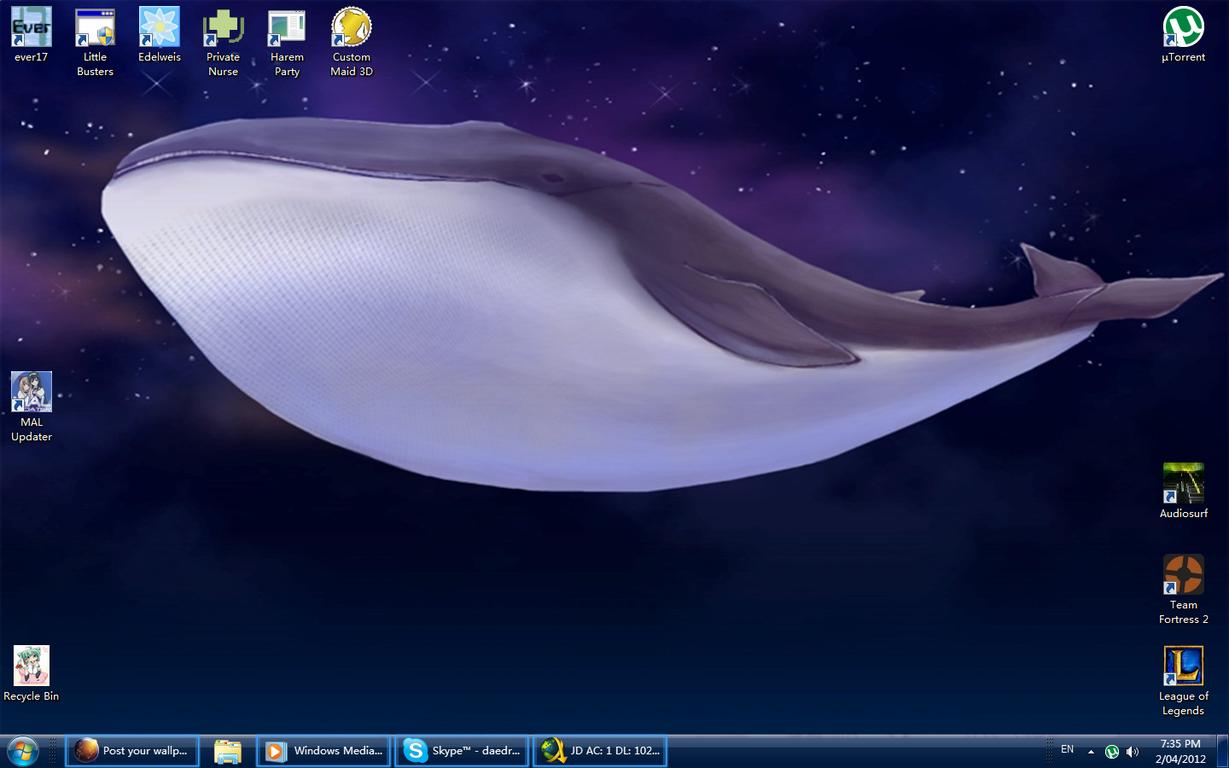Open the µTorrent desktop shortcut
The image size is (1229, 768).
[1183, 28]
